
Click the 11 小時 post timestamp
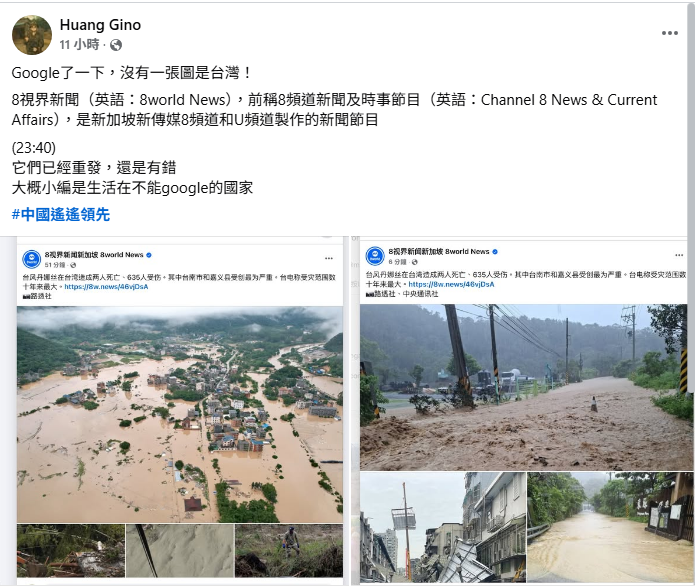coord(79,45)
